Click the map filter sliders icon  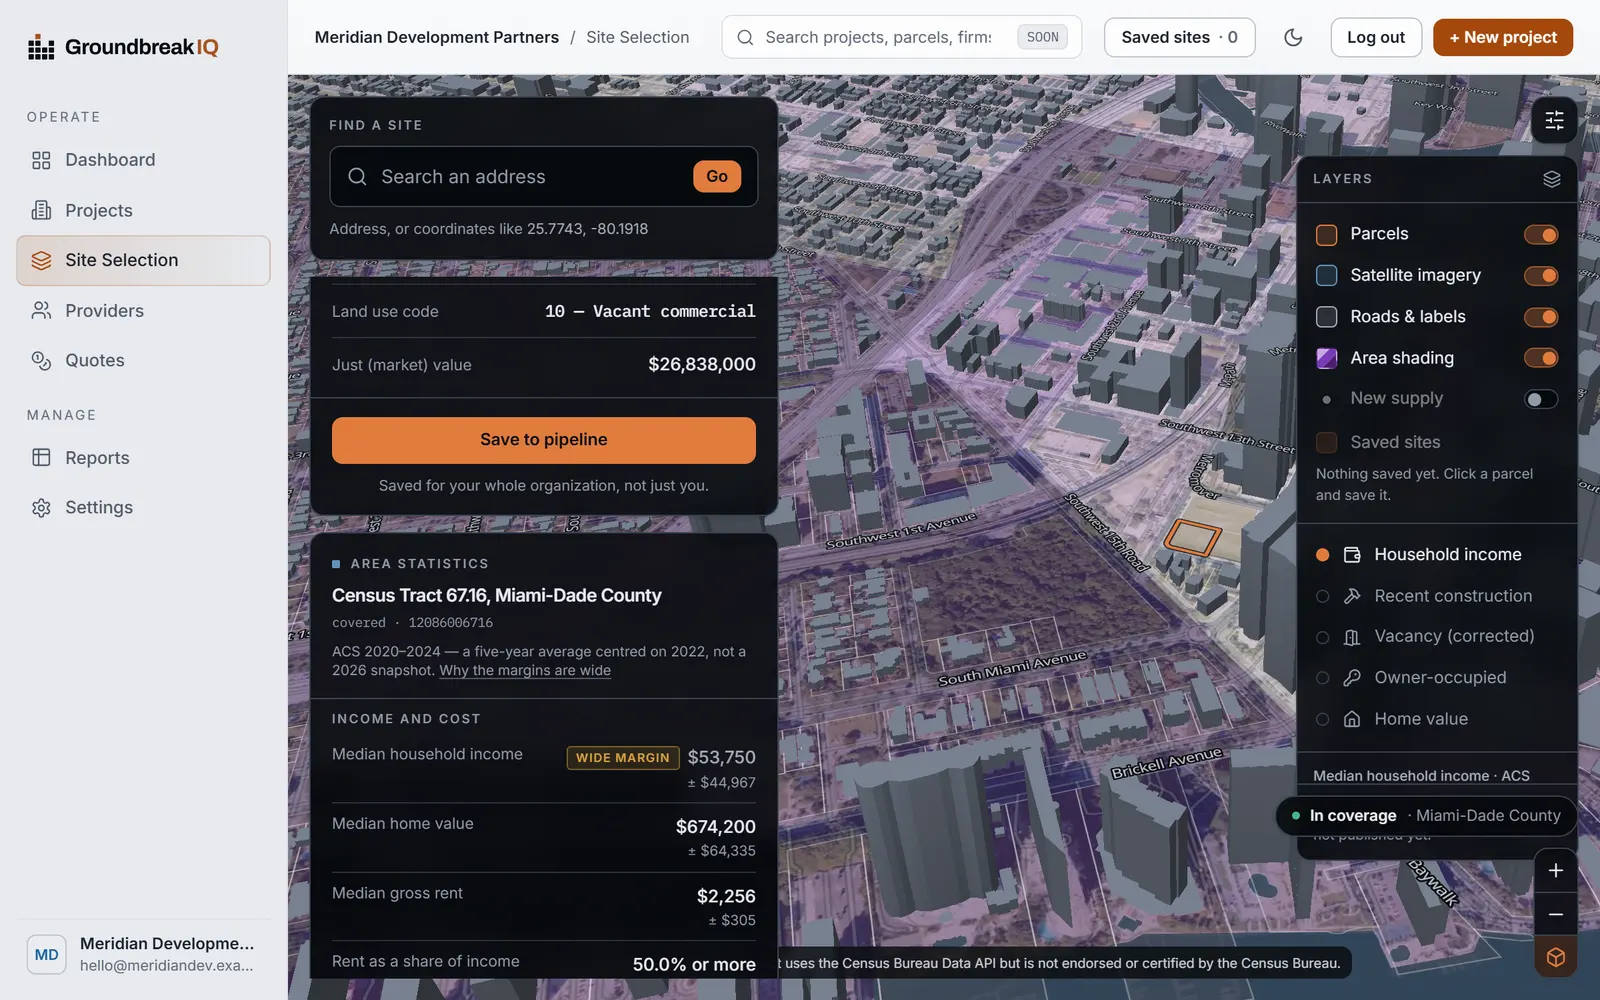pos(1554,120)
